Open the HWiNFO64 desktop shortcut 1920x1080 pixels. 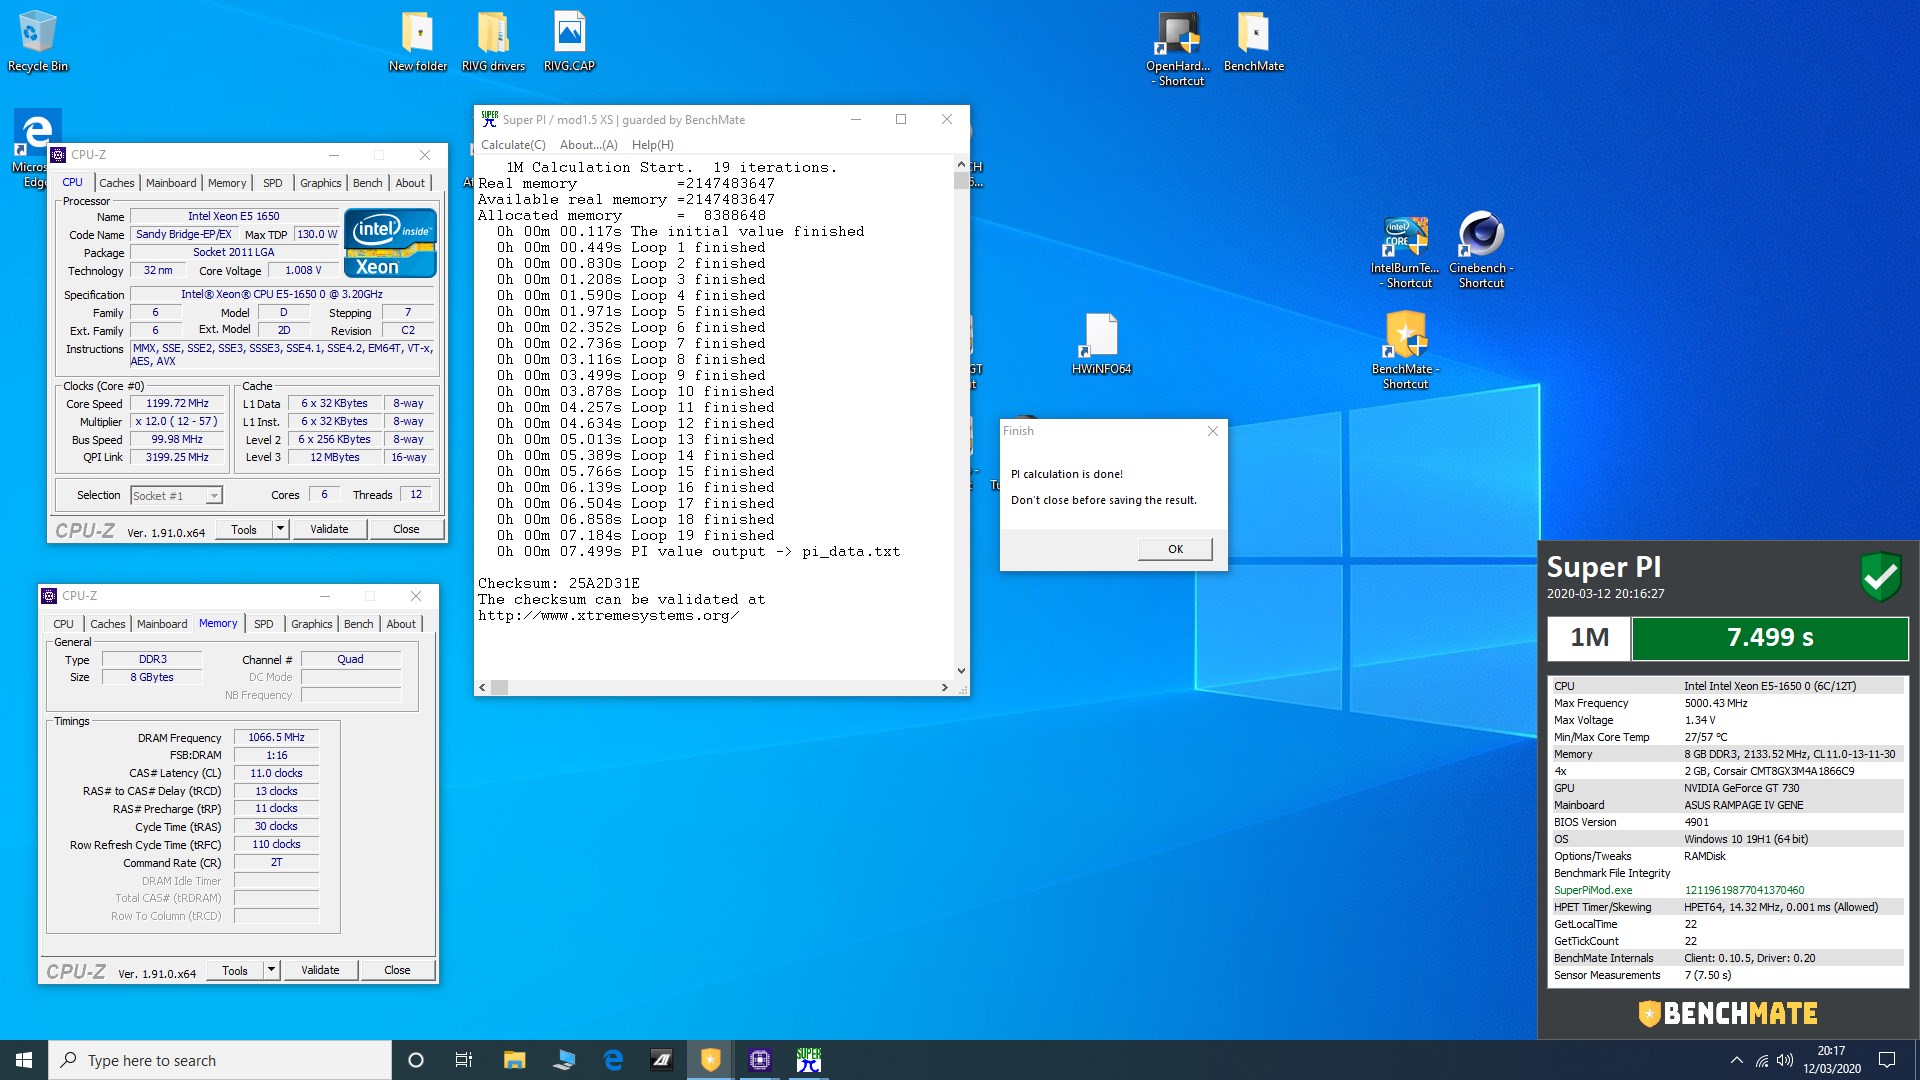click(x=1101, y=344)
